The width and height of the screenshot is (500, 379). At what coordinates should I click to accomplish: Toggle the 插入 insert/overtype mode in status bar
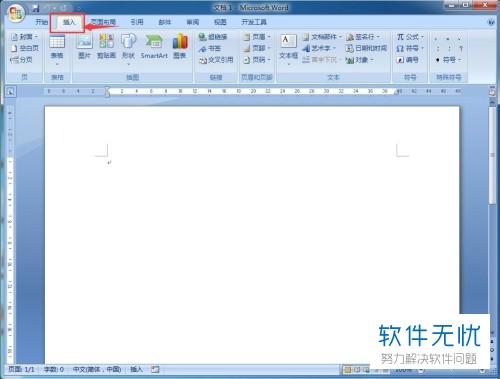tap(136, 369)
